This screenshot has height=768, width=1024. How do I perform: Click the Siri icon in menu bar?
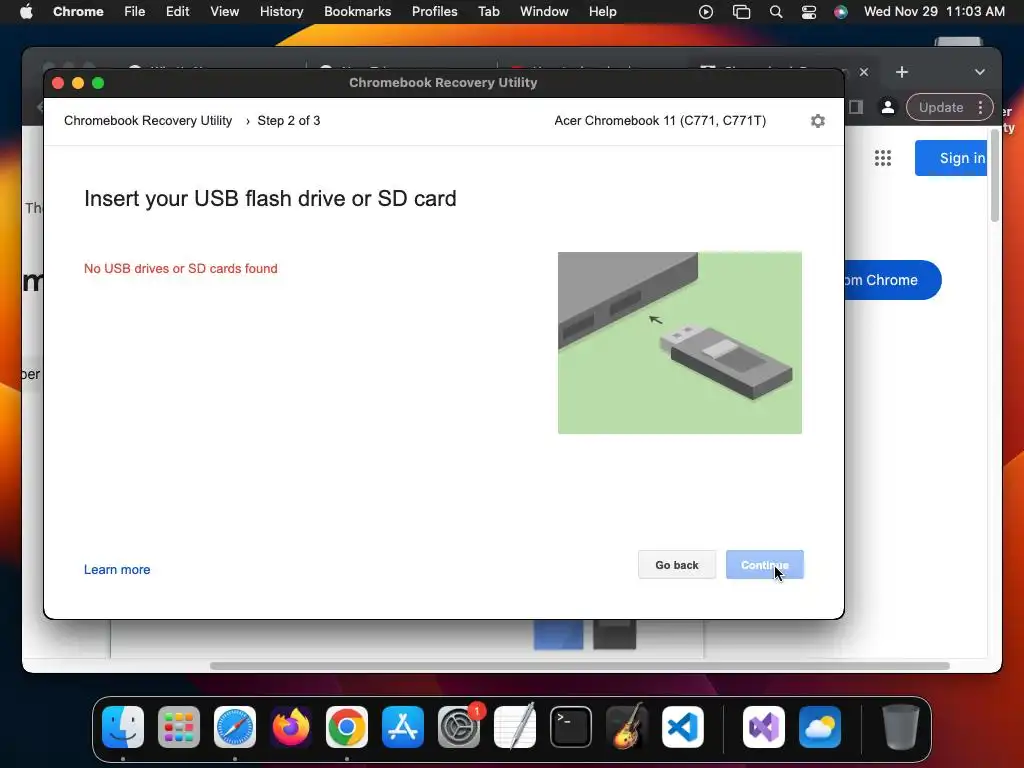pyautogui.click(x=841, y=12)
